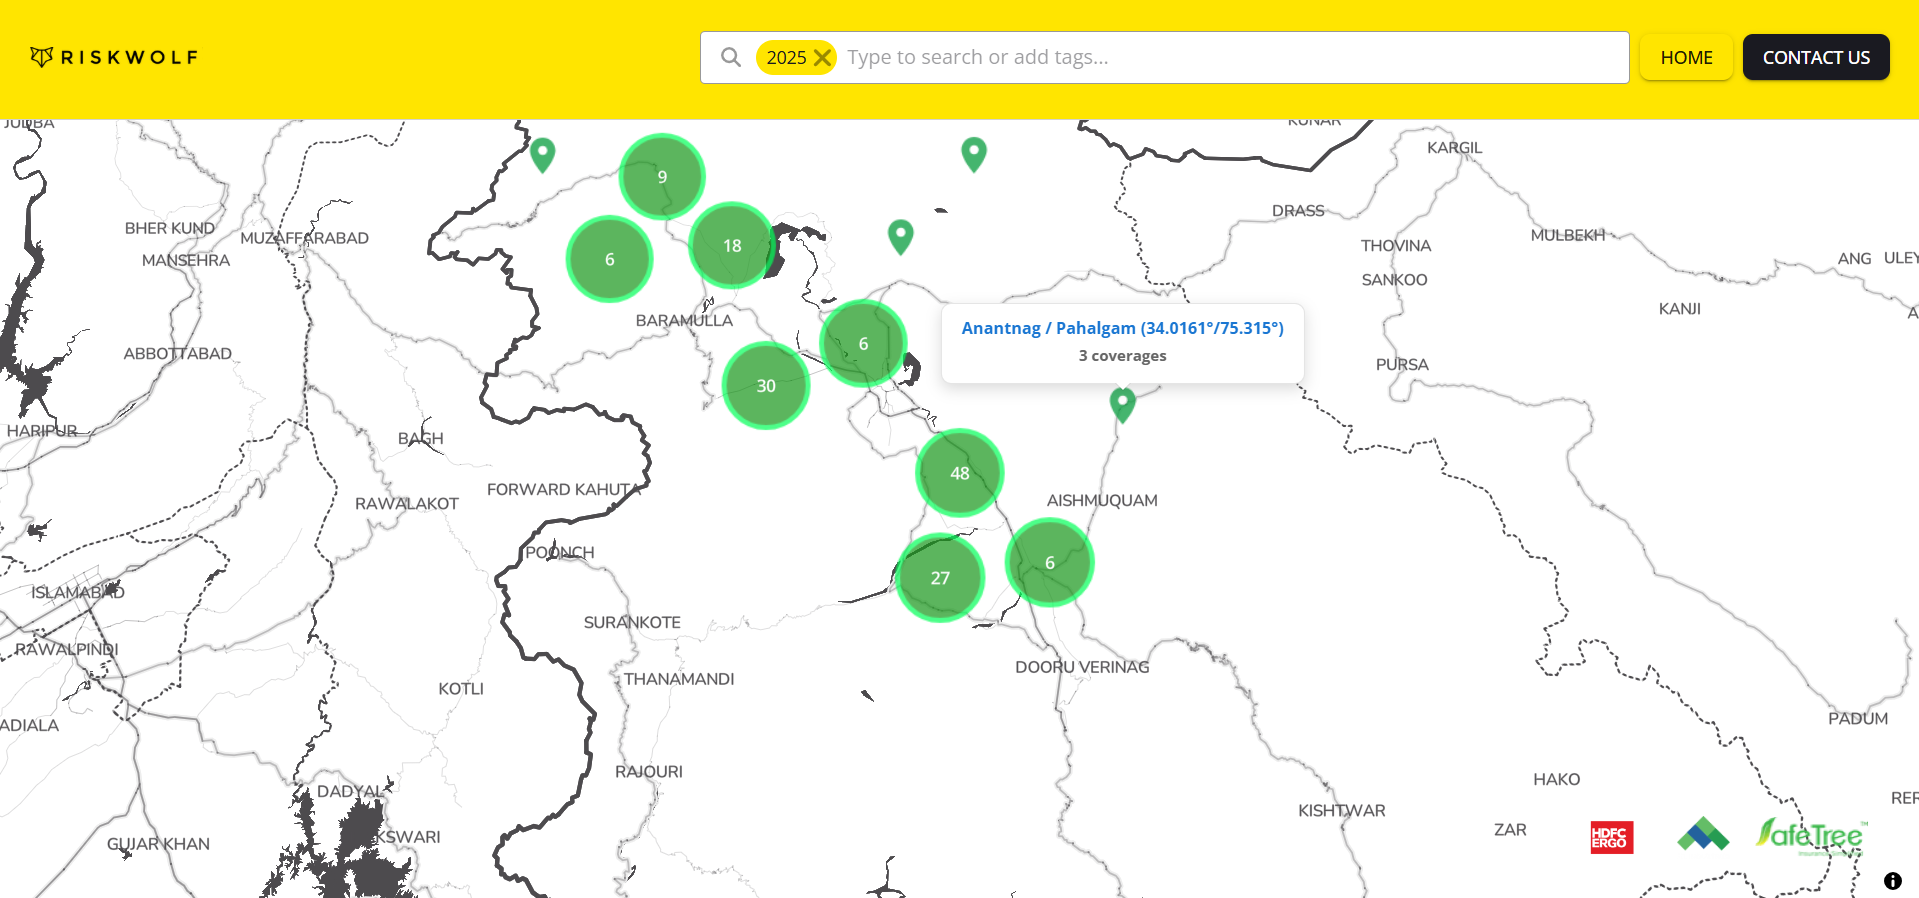Select the map pin left of cluster 9
Screen dimensions: 1919x898
pos(542,154)
